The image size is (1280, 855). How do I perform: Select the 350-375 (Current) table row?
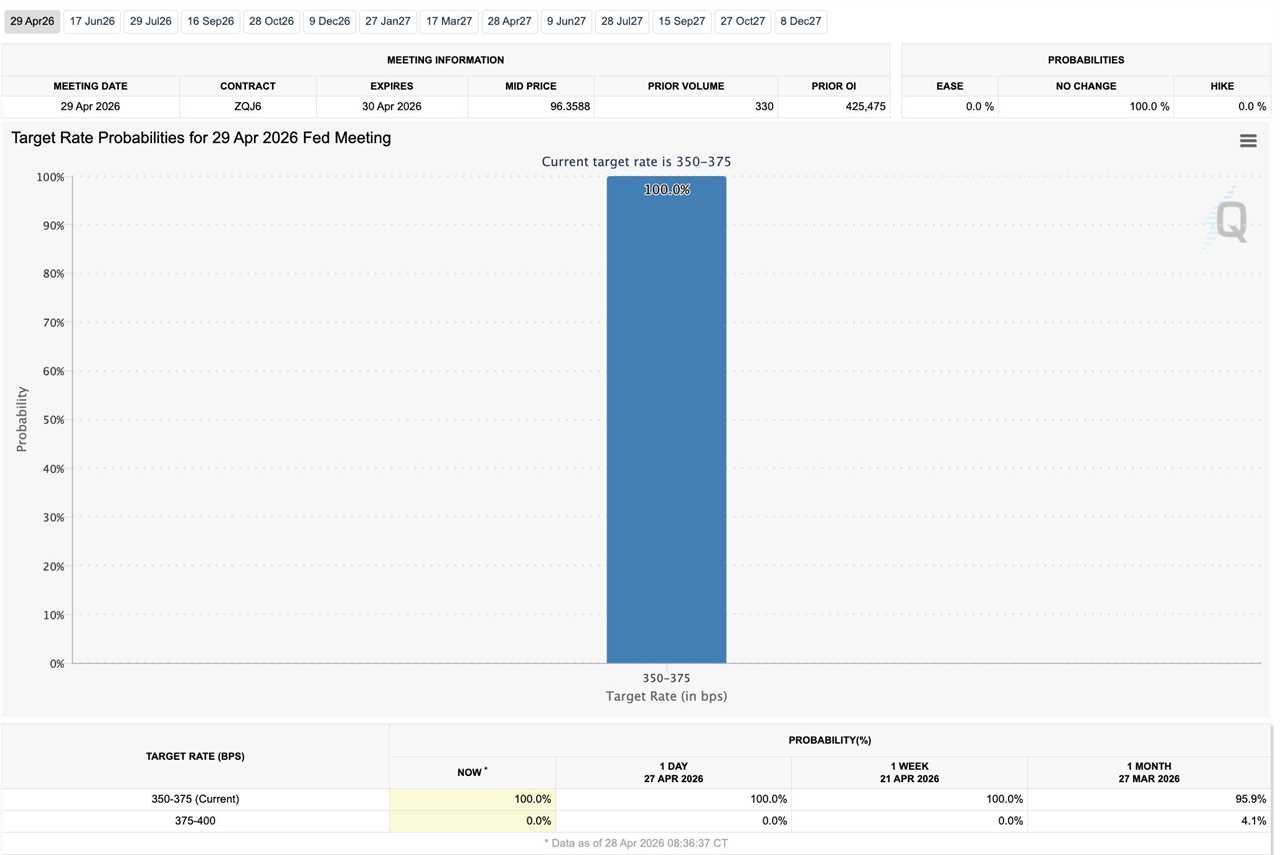[196, 798]
